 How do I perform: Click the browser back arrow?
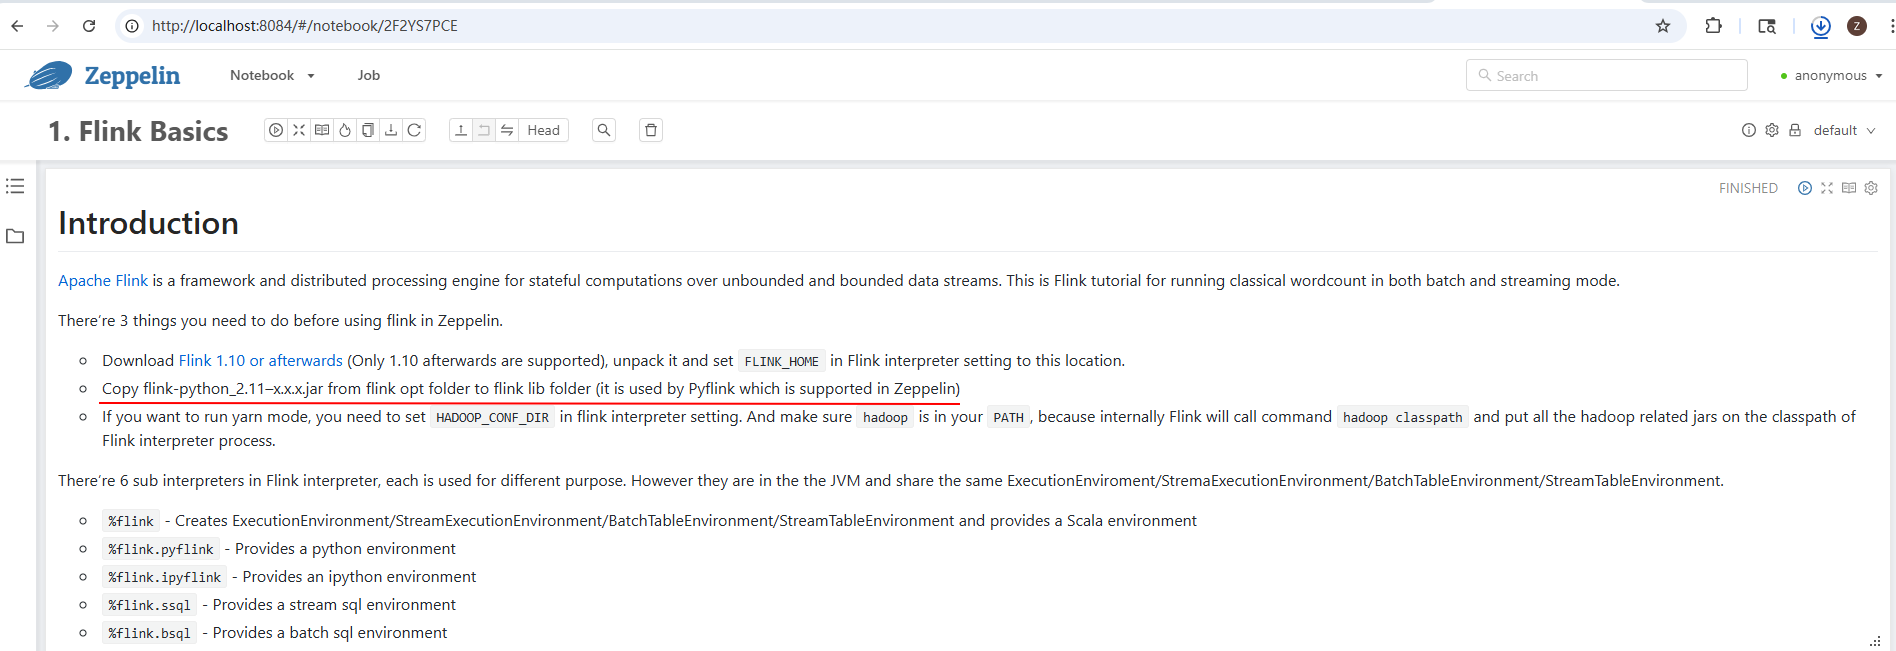17,26
